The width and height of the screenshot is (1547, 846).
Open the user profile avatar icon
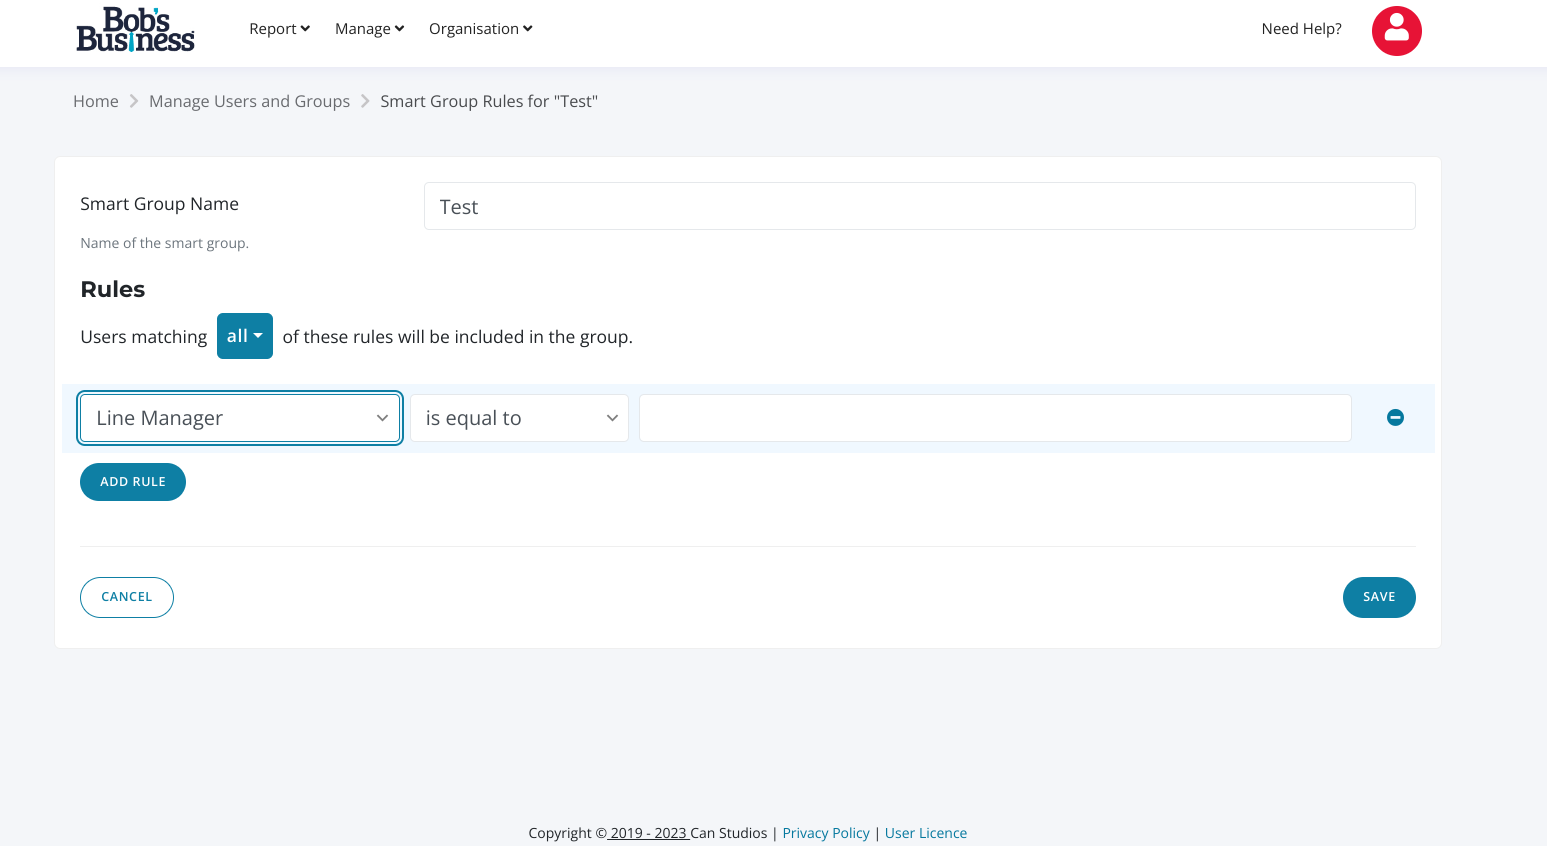point(1396,31)
